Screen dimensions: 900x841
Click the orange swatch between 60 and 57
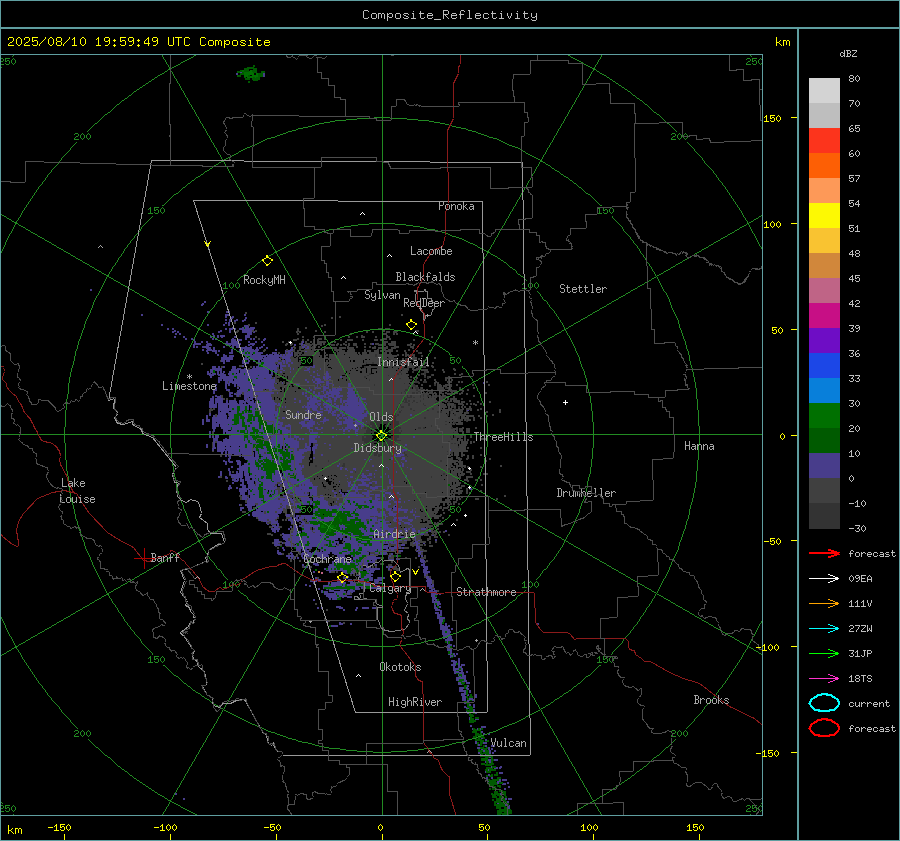(x=824, y=166)
